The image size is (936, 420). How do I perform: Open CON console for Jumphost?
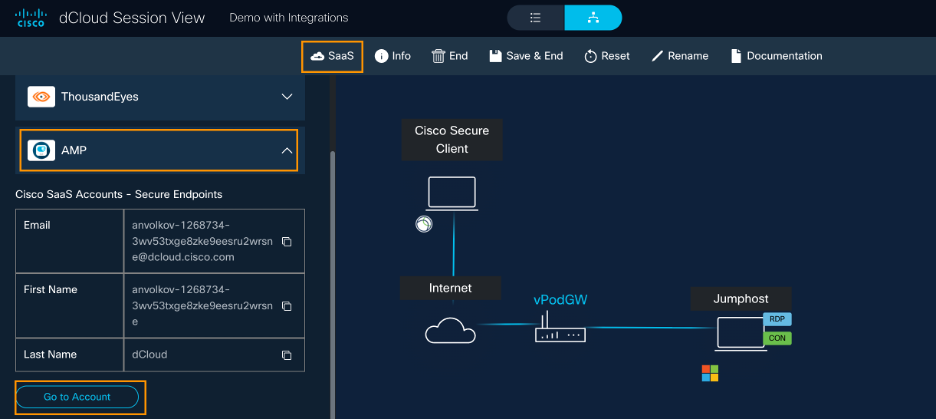(777, 338)
